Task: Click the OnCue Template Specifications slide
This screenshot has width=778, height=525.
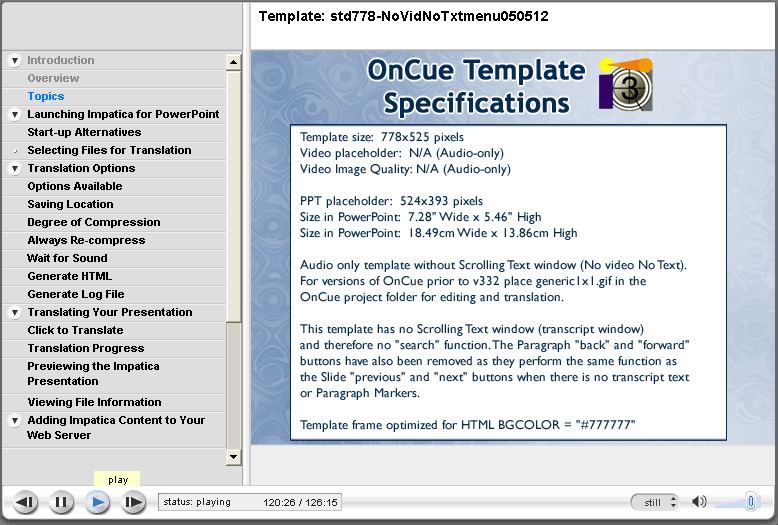Action: (x=512, y=247)
